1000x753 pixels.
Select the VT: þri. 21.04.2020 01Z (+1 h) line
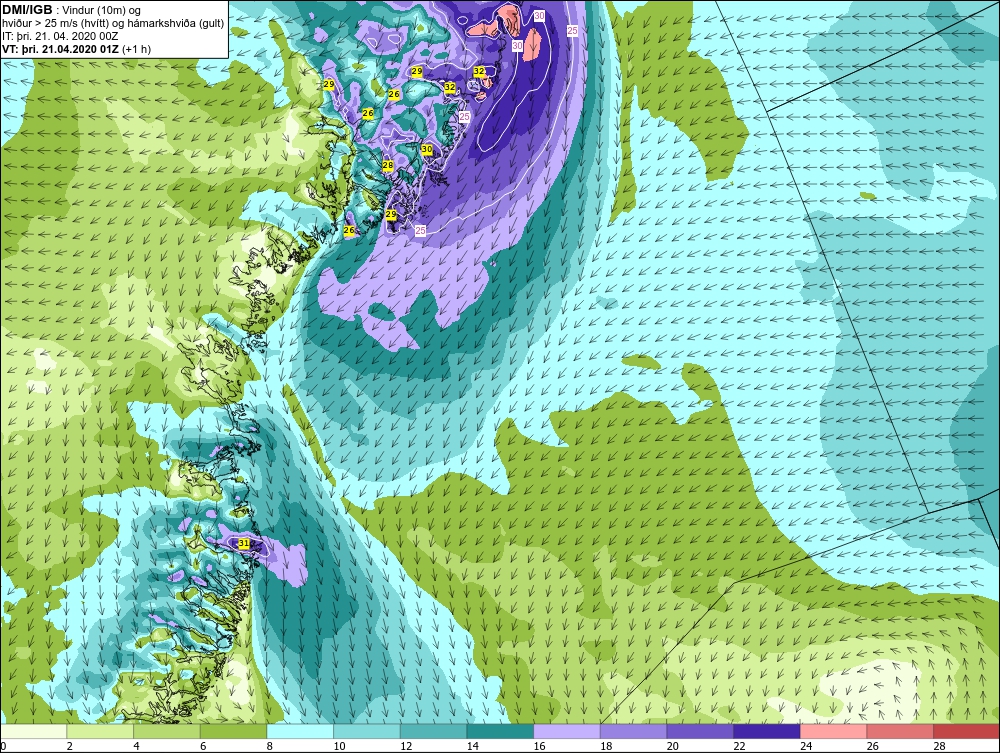77,49
